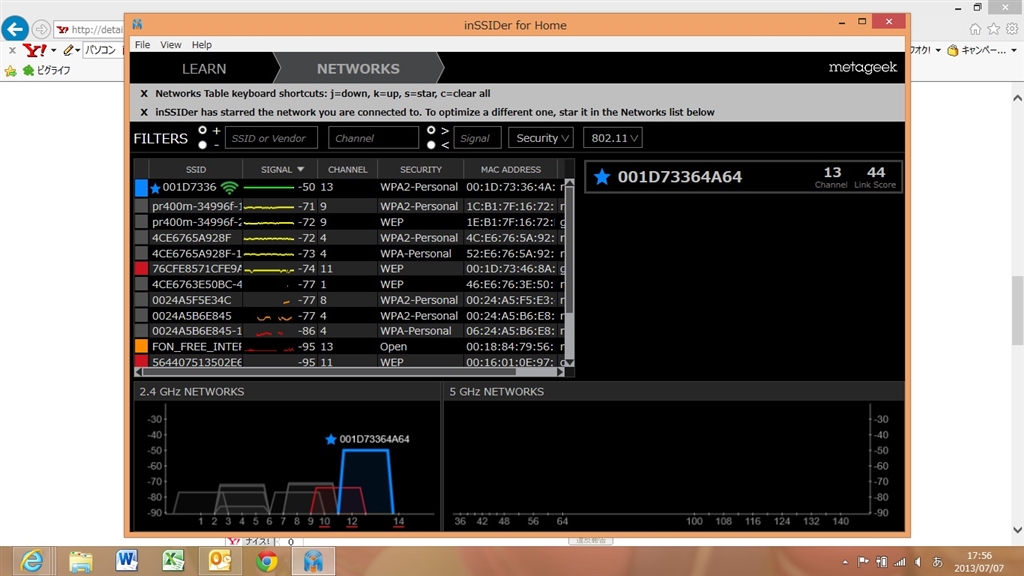Toggle the Japanese IME あ indicator
This screenshot has width=1024, height=576.
point(936,561)
